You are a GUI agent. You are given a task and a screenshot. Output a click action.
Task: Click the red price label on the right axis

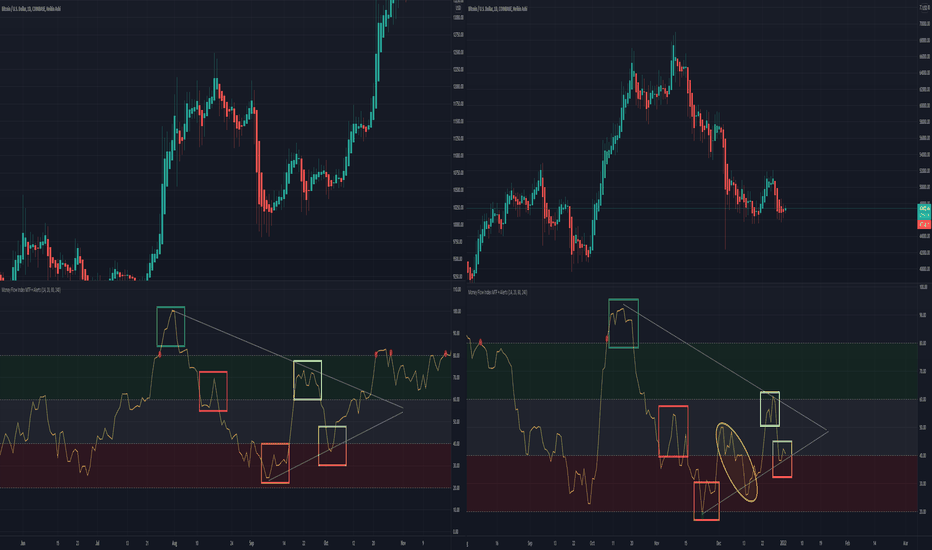924,225
